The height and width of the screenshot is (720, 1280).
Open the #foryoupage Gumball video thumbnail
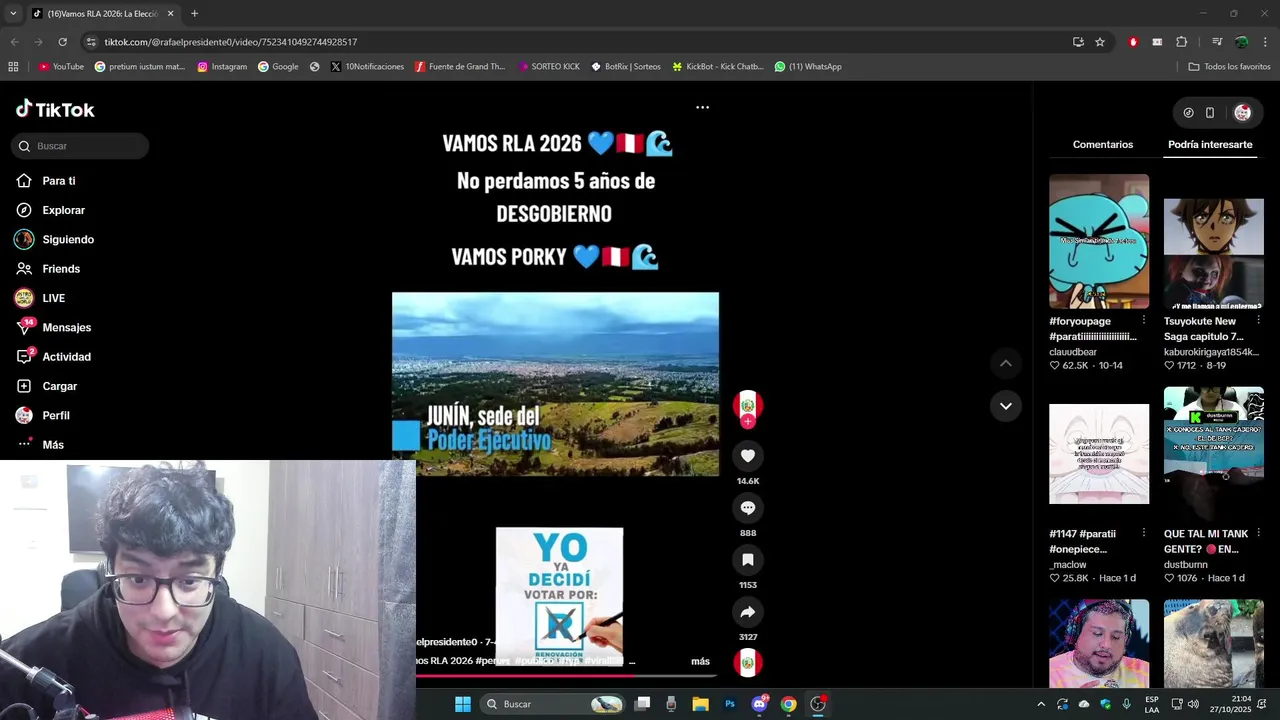click(1099, 241)
